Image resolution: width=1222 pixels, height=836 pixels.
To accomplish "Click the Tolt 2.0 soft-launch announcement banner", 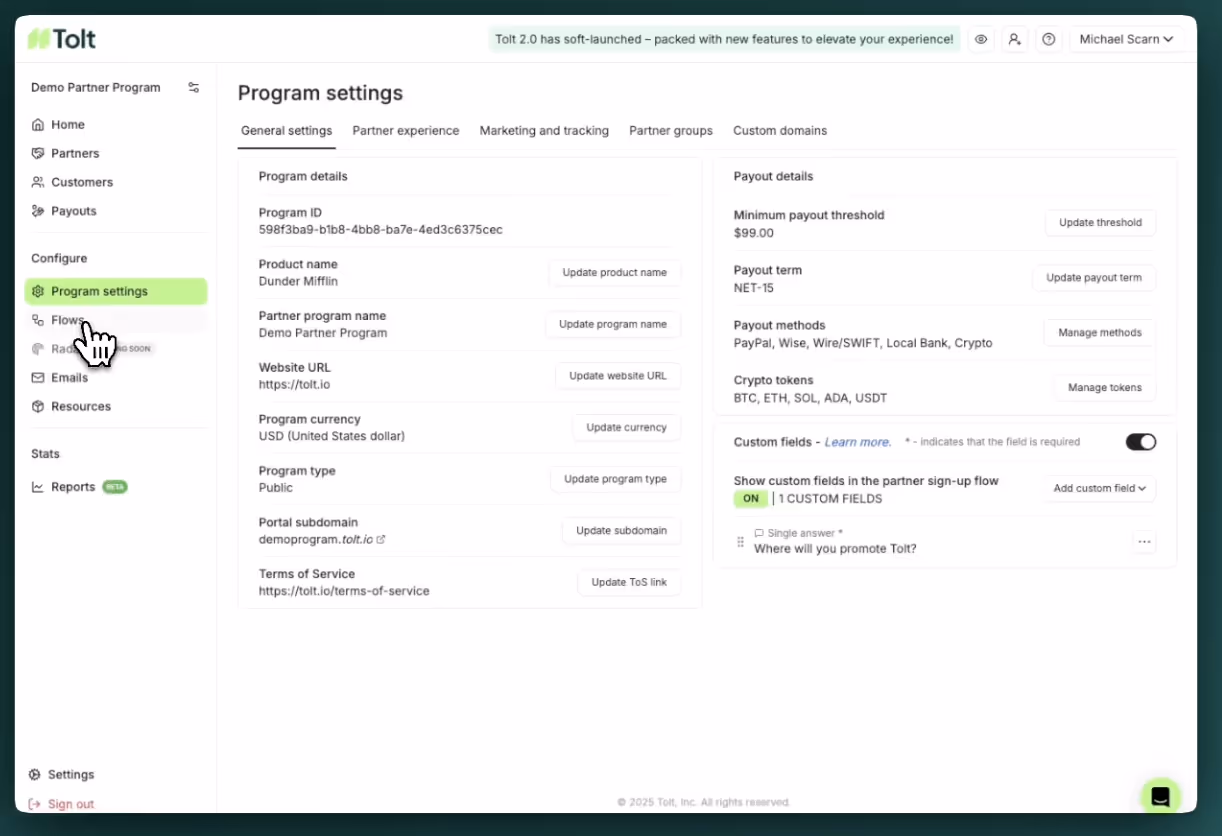I will (x=725, y=39).
